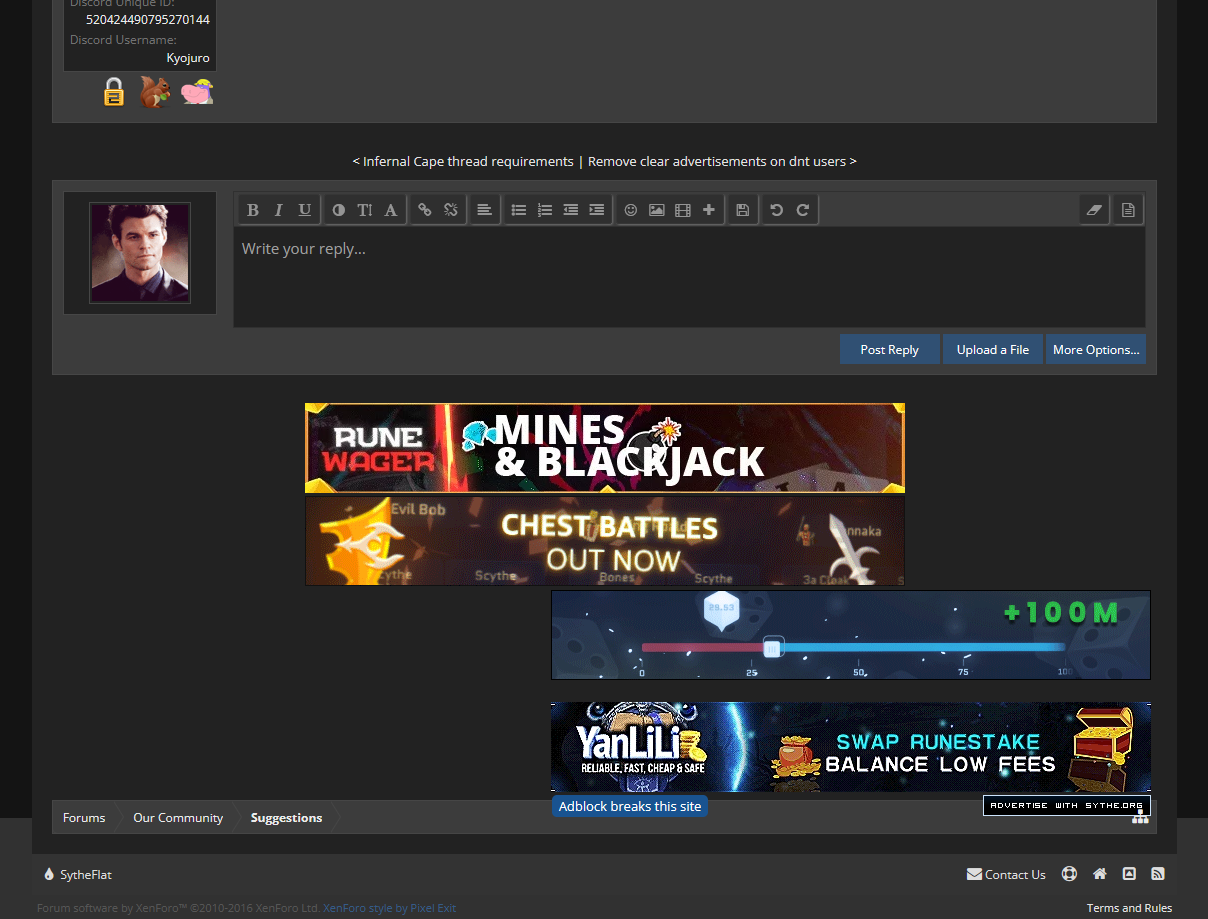The height and width of the screenshot is (919, 1208).
Task: Select the Kyojuro Discord username text
Action: click(188, 58)
